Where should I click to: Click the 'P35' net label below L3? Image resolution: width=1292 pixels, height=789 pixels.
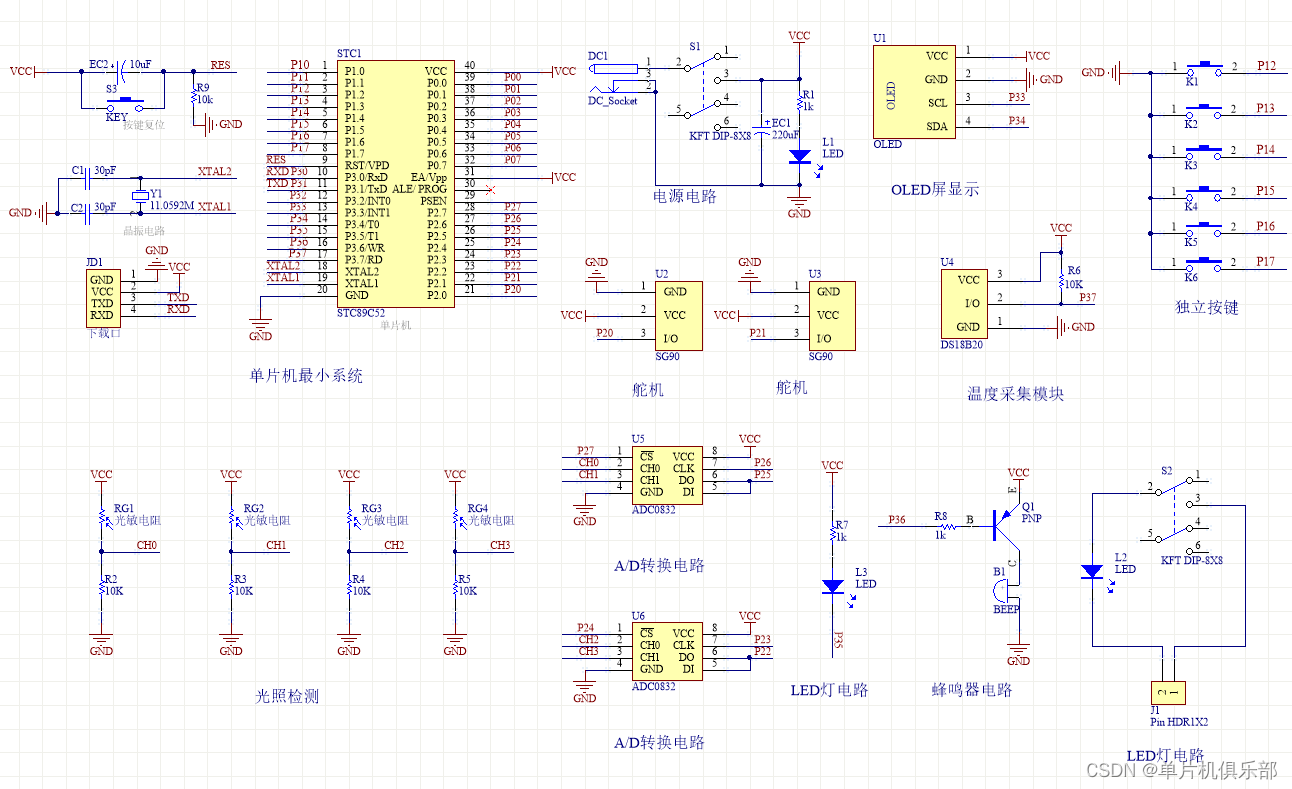tap(838, 640)
